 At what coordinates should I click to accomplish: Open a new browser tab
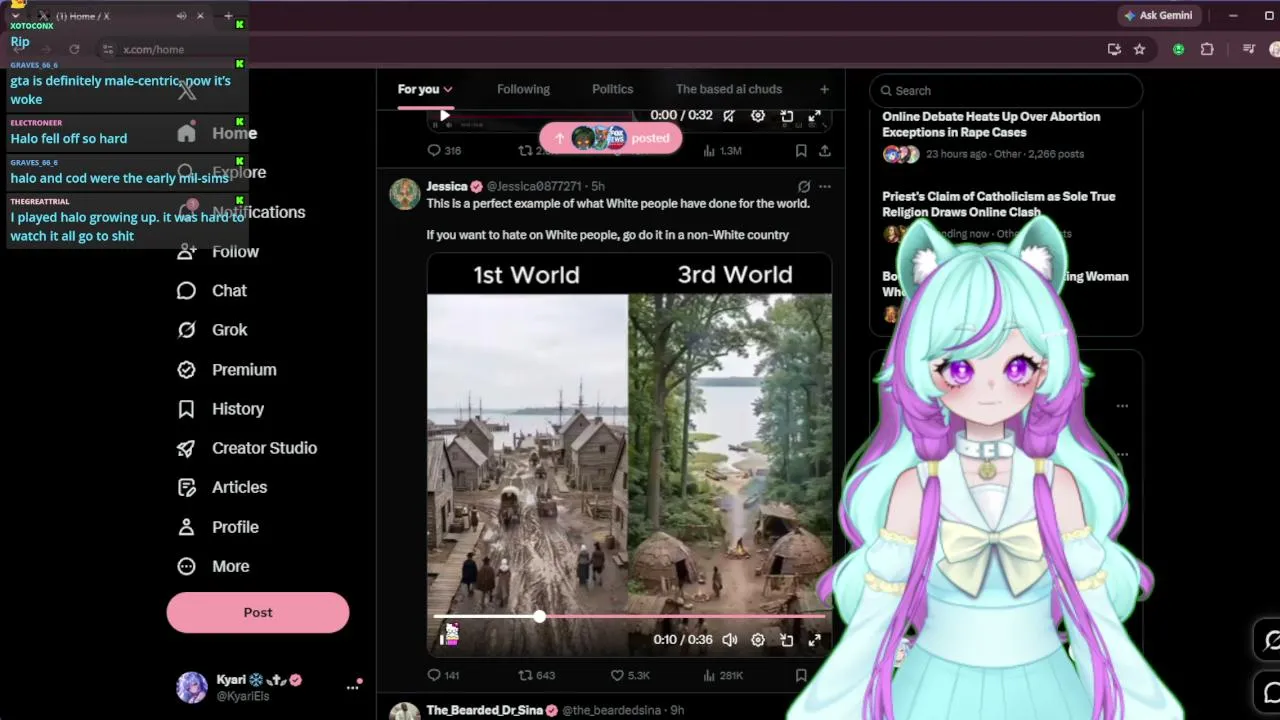(x=228, y=16)
